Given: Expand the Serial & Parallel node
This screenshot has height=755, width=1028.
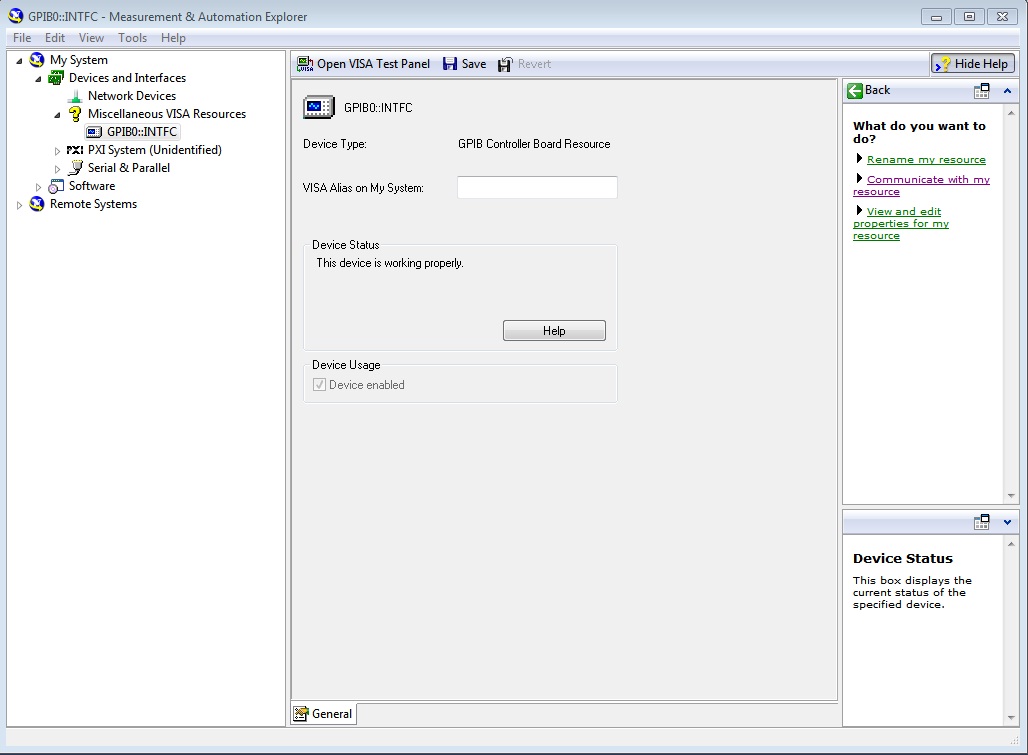Looking at the screenshot, I should [x=57, y=169].
